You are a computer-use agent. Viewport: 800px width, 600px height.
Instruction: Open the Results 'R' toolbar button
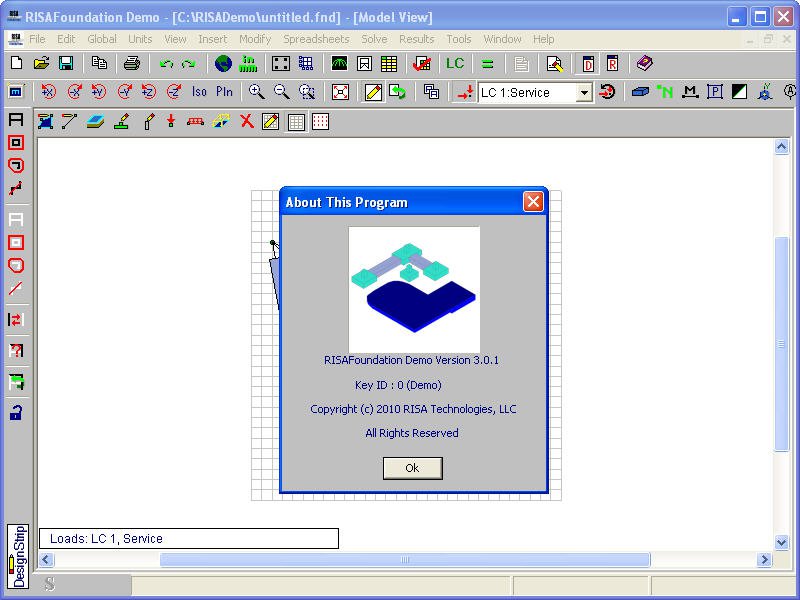612,63
